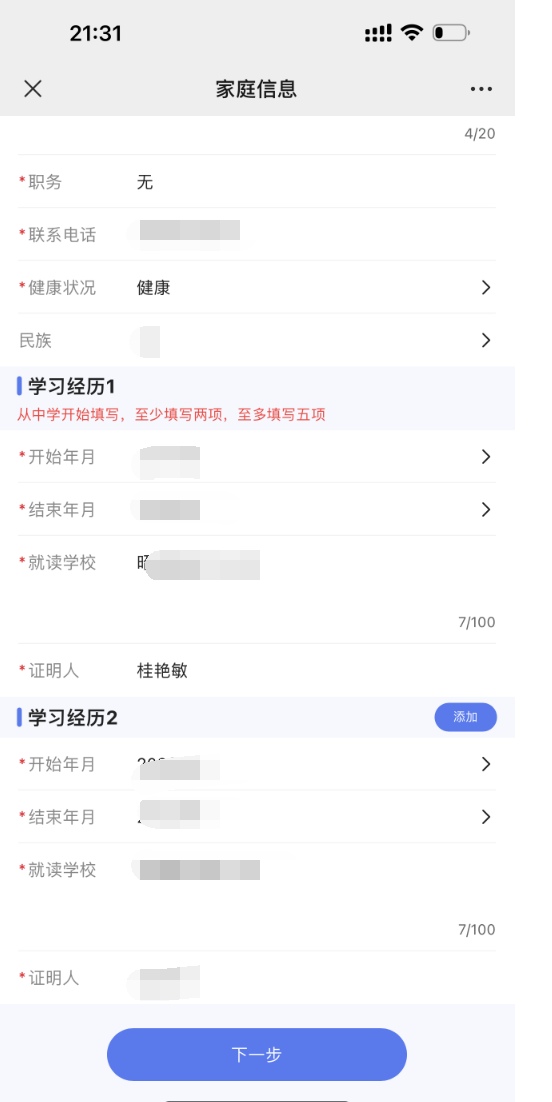This screenshot has height=1102, width=552.
Task: Tap the Wi-Fi status icon
Action: coord(411,32)
